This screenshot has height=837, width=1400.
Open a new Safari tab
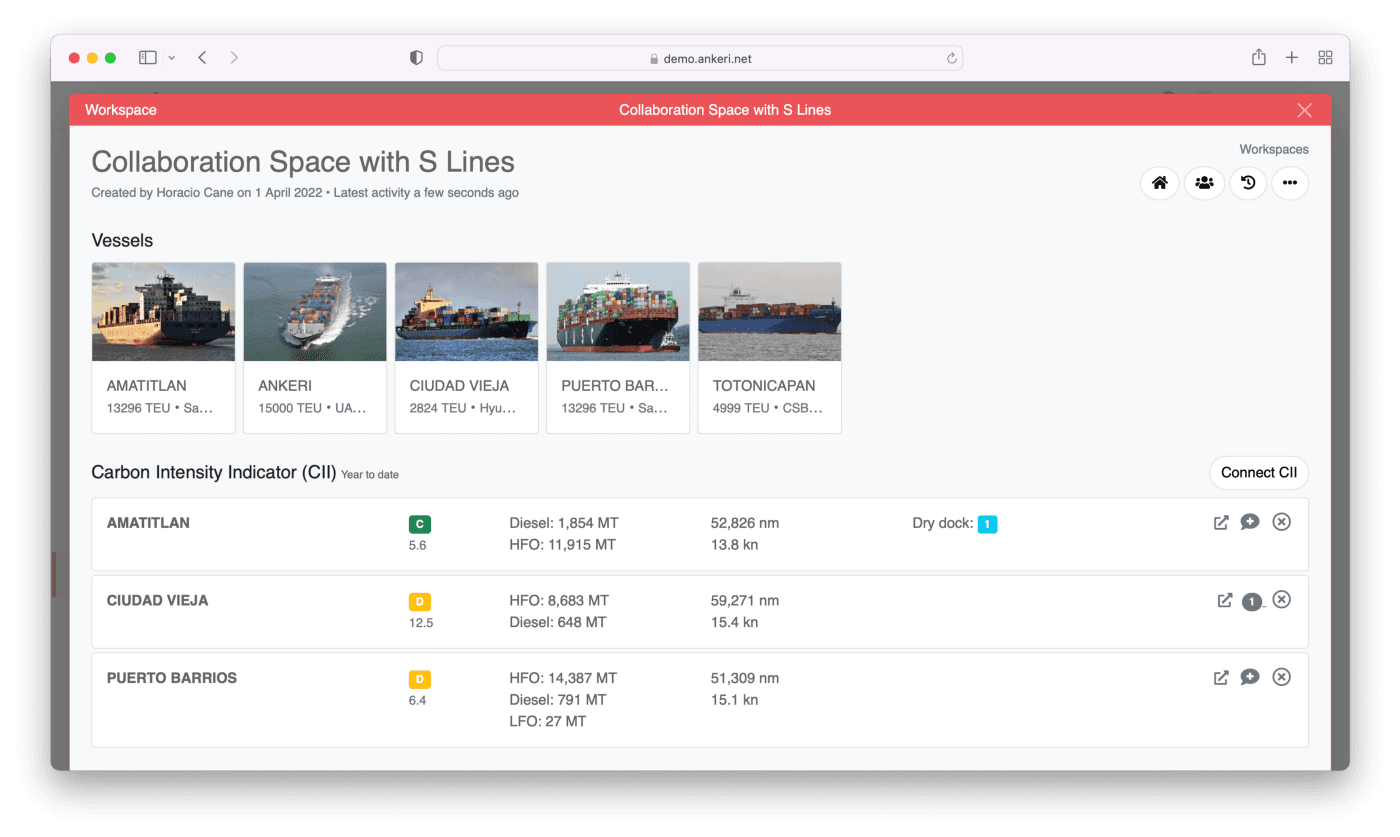(1292, 58)
